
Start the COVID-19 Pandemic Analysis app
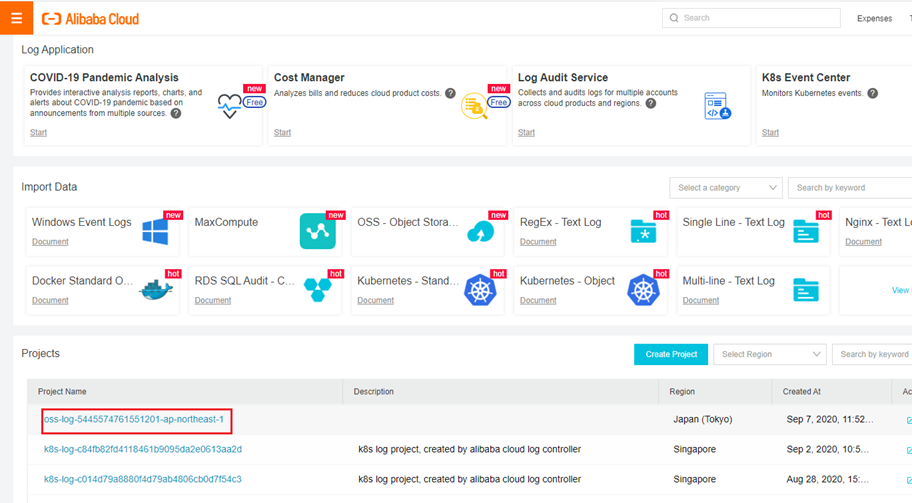pos(38,133)
